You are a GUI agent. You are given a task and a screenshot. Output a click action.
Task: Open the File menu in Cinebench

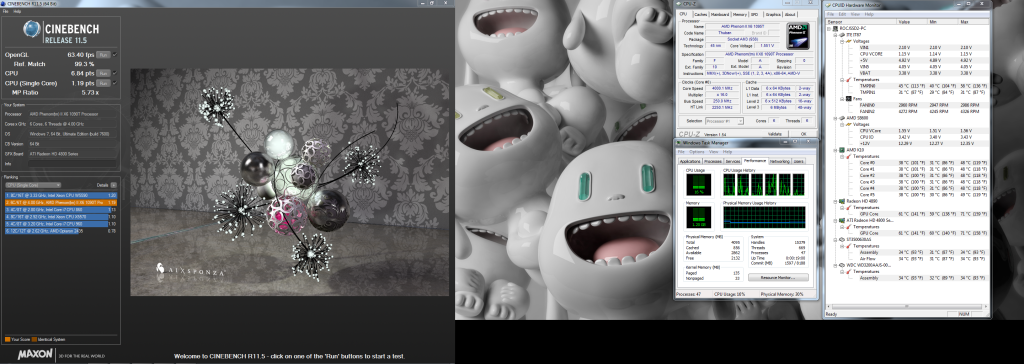(x=5, y=12)
